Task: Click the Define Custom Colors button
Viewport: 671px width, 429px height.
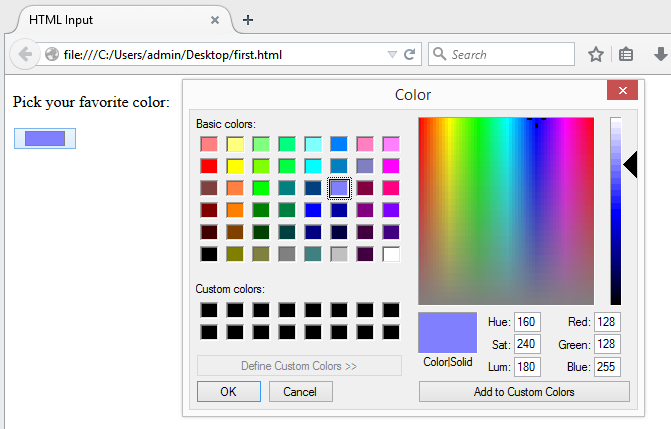Action: (299, 366)
